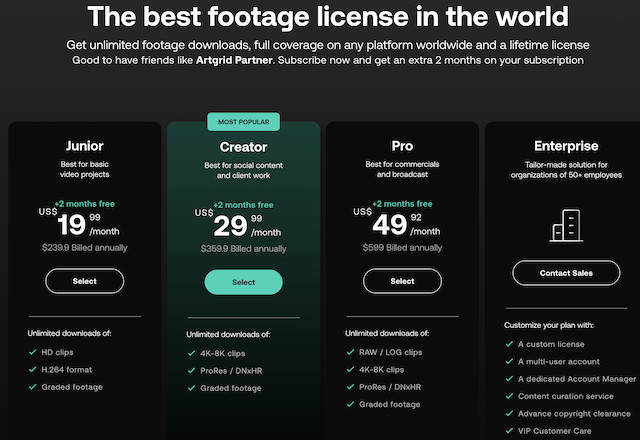Click 'VIP Customer Care' feature text
Viewport: 640px width, 440px height.
(554, 431)
